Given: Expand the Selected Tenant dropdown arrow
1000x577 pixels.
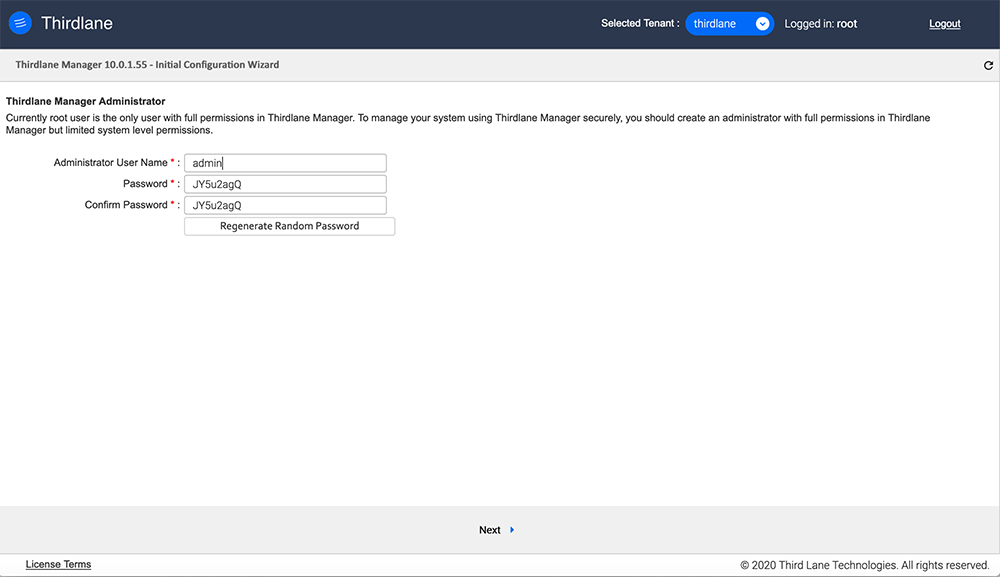Looking at the screenshot, I should coord(762,24).
